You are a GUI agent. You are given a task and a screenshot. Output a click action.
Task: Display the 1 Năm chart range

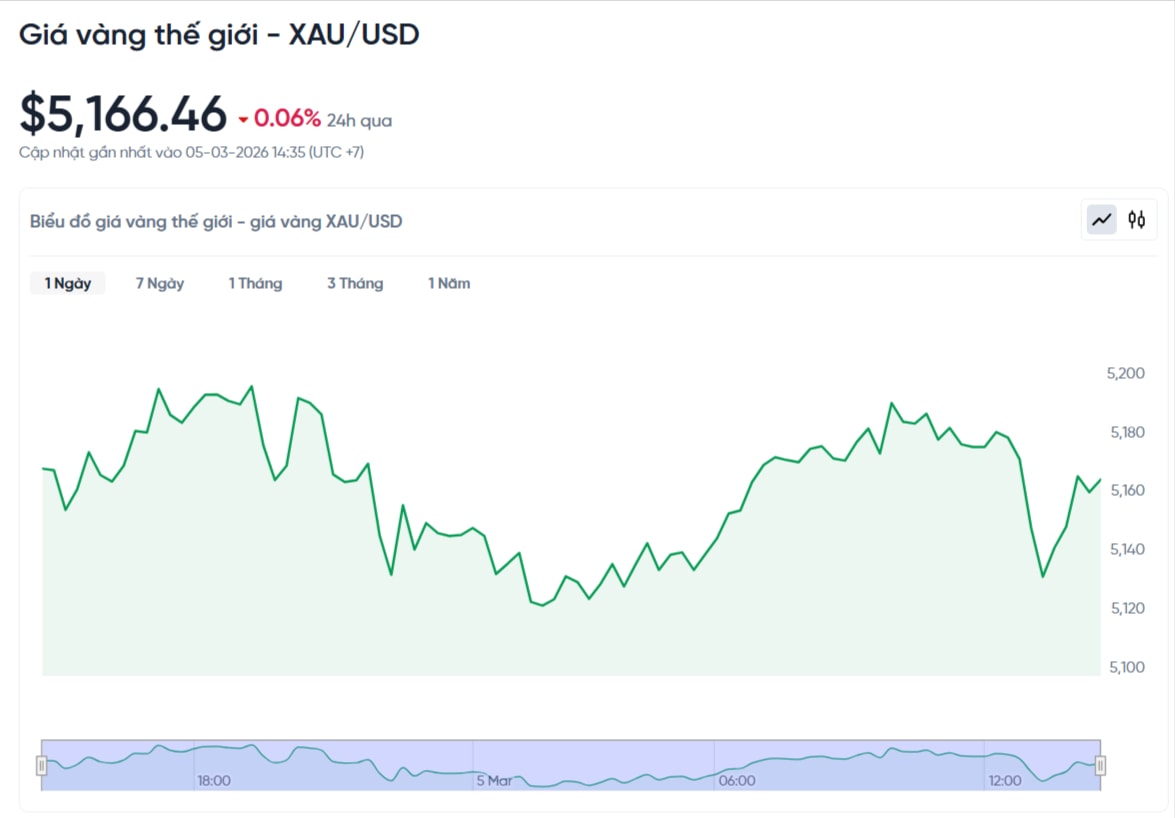point(449,283)
